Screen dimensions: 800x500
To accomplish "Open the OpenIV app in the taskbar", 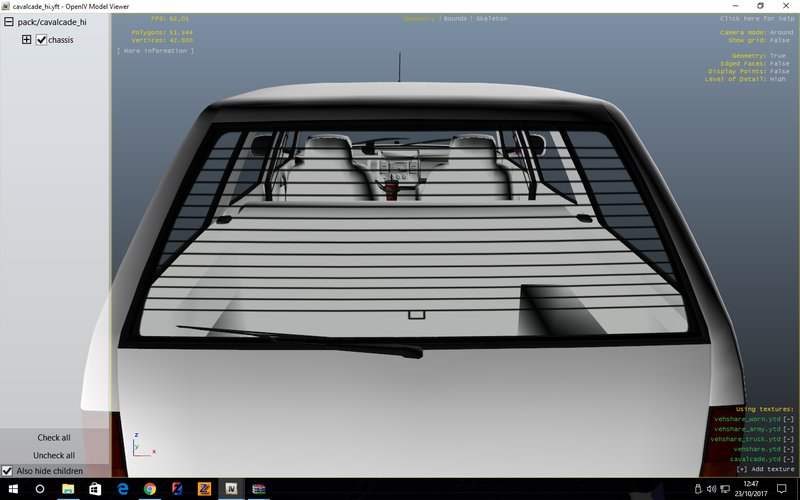I will click(231, 489).
